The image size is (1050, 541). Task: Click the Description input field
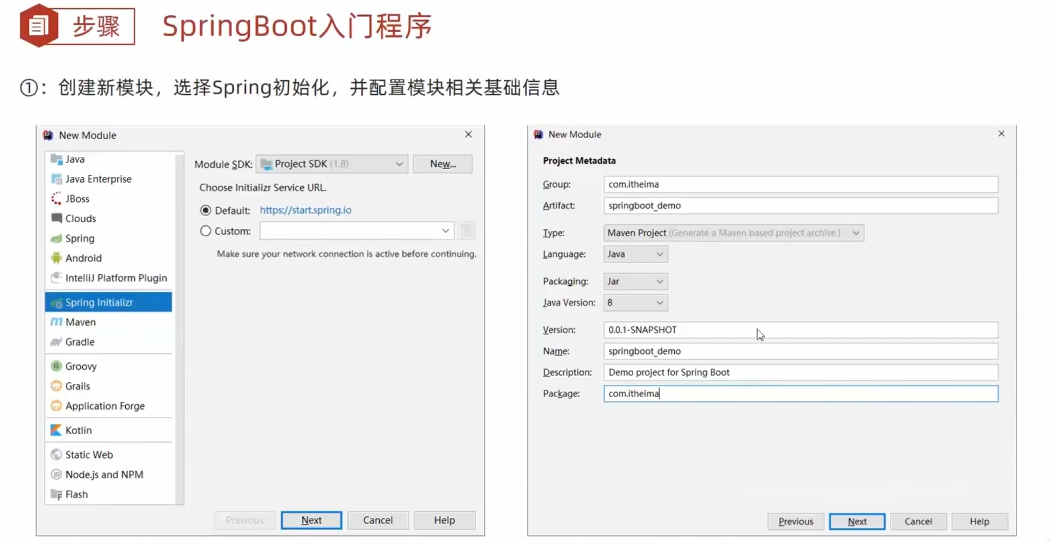[x=801, y=372]
